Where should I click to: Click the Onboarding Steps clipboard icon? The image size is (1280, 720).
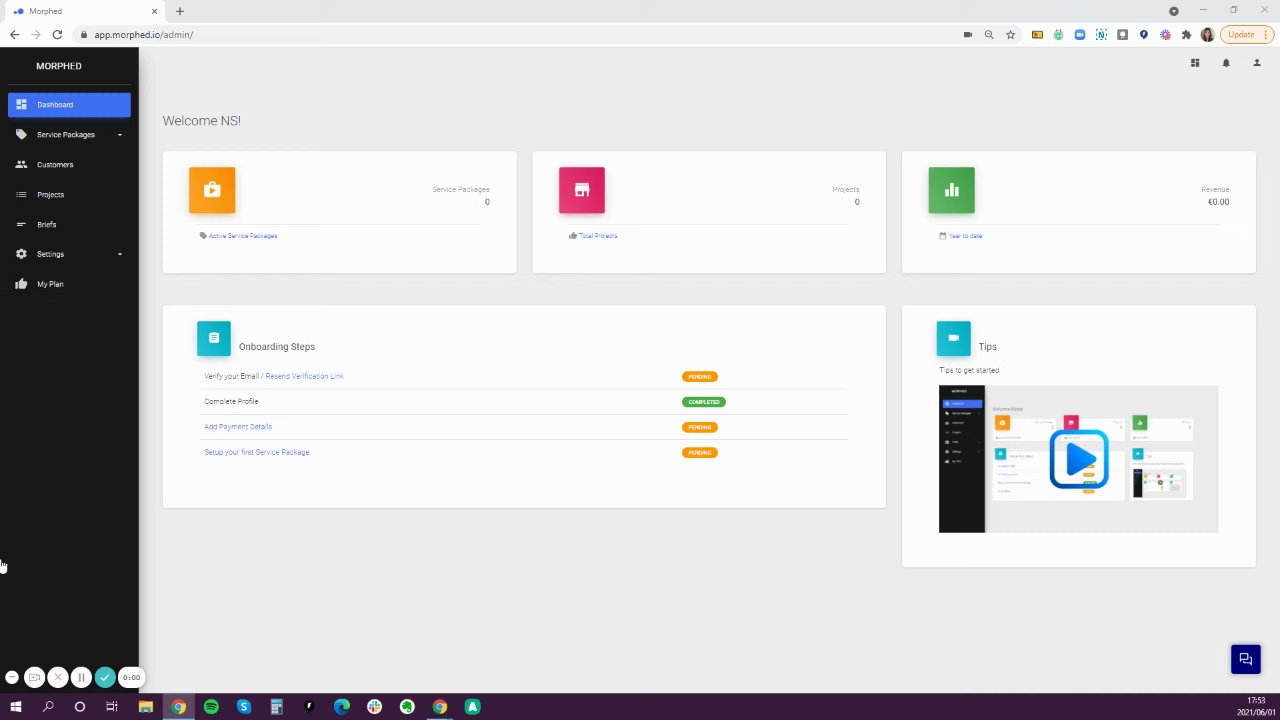(214, 338)
